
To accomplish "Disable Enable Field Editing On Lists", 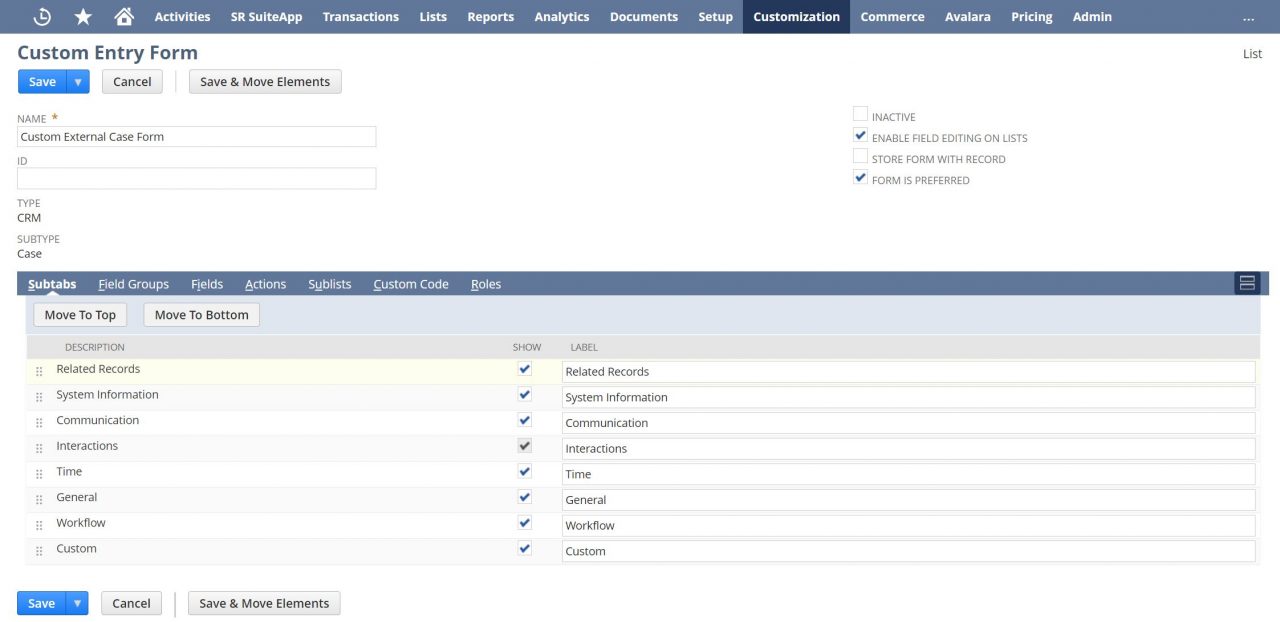I will click(x=860, y=135).
